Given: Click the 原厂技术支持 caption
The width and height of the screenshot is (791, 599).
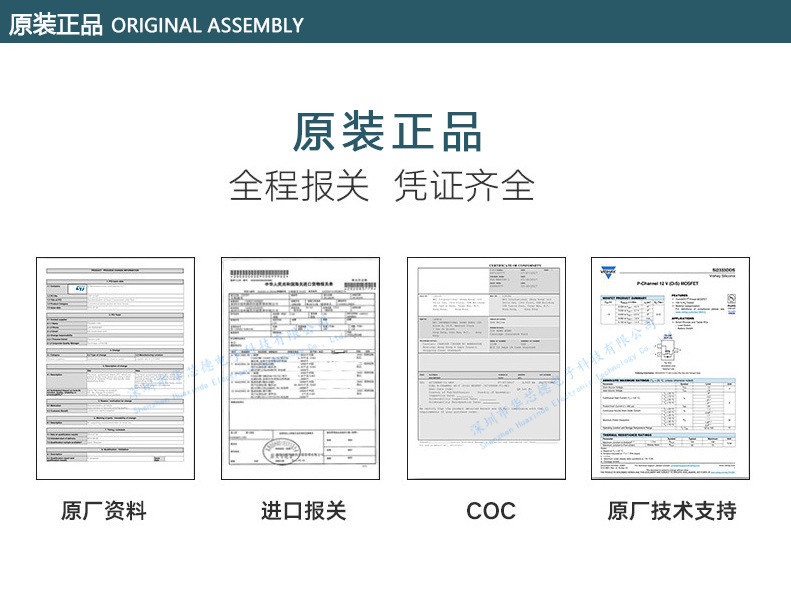Looking at the screenshot, I should coord(672,511).
